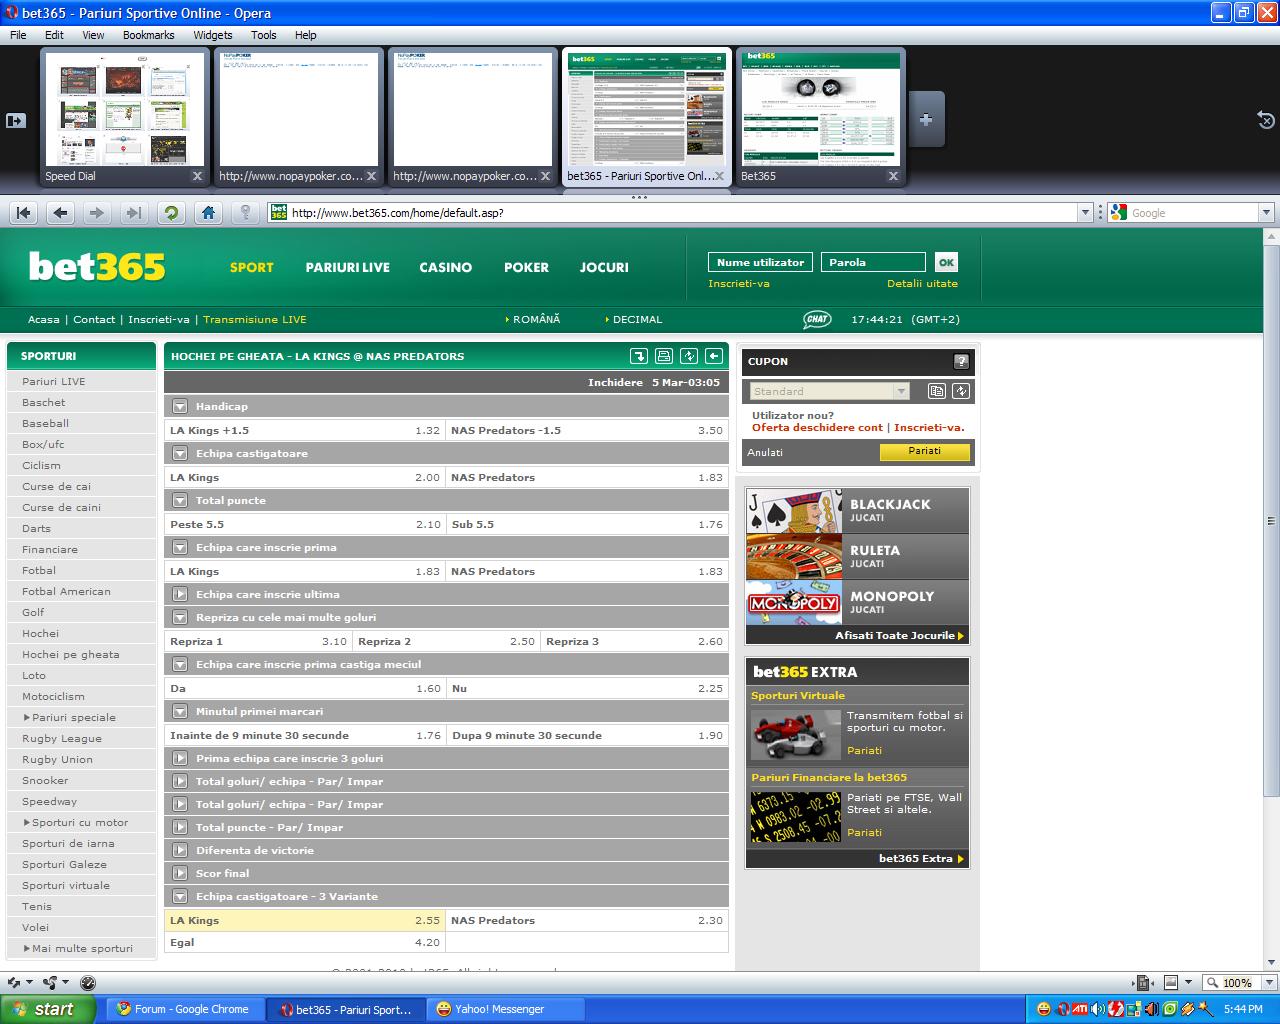The height and width of the screenshot is (1024, 1280).
Task: Click the fast forward navigation button
Action: tap(133, 212)
